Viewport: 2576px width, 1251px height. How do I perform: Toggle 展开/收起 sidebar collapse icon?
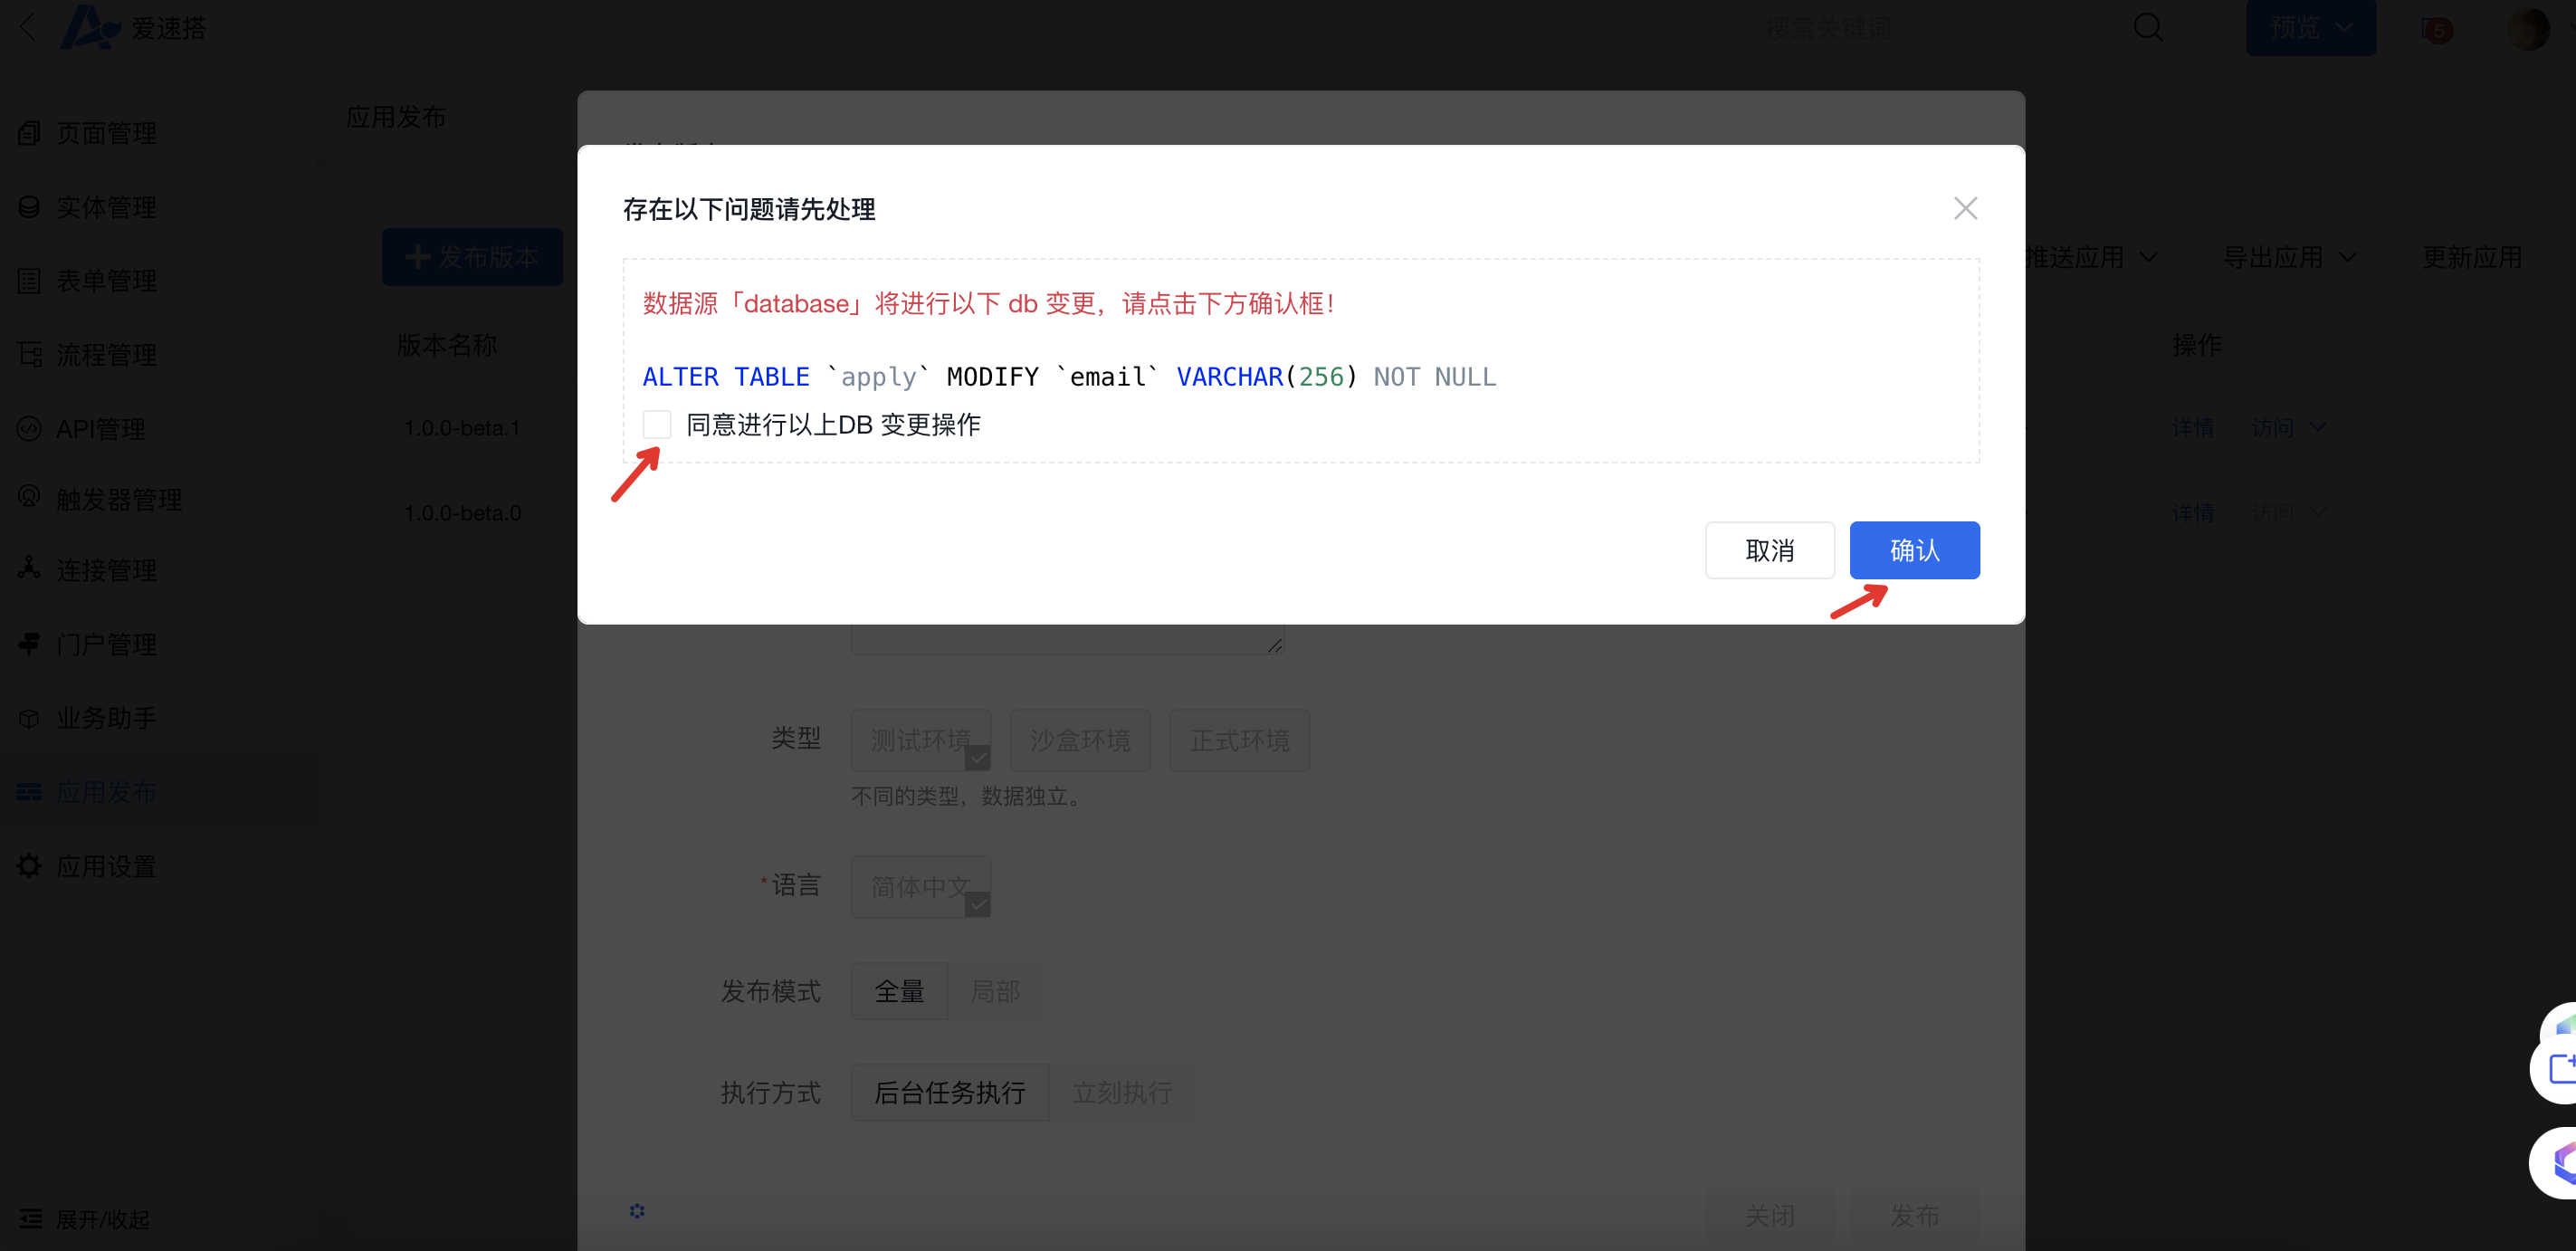[31, 1218]
